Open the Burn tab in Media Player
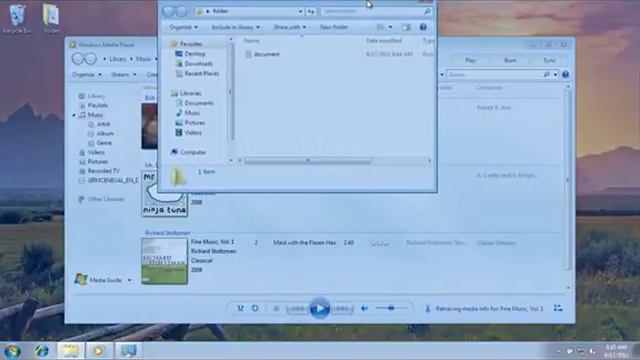Image resolution: width=640 pixels, height=360 pixels. tap(510, 60)
